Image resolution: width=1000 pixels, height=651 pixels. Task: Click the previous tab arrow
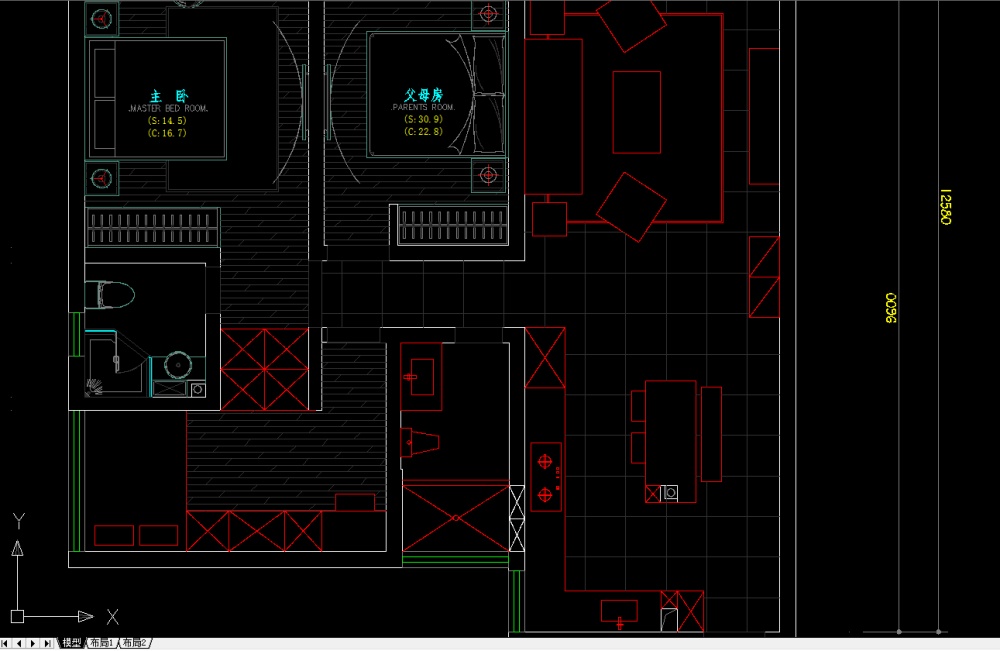point(20,643)
